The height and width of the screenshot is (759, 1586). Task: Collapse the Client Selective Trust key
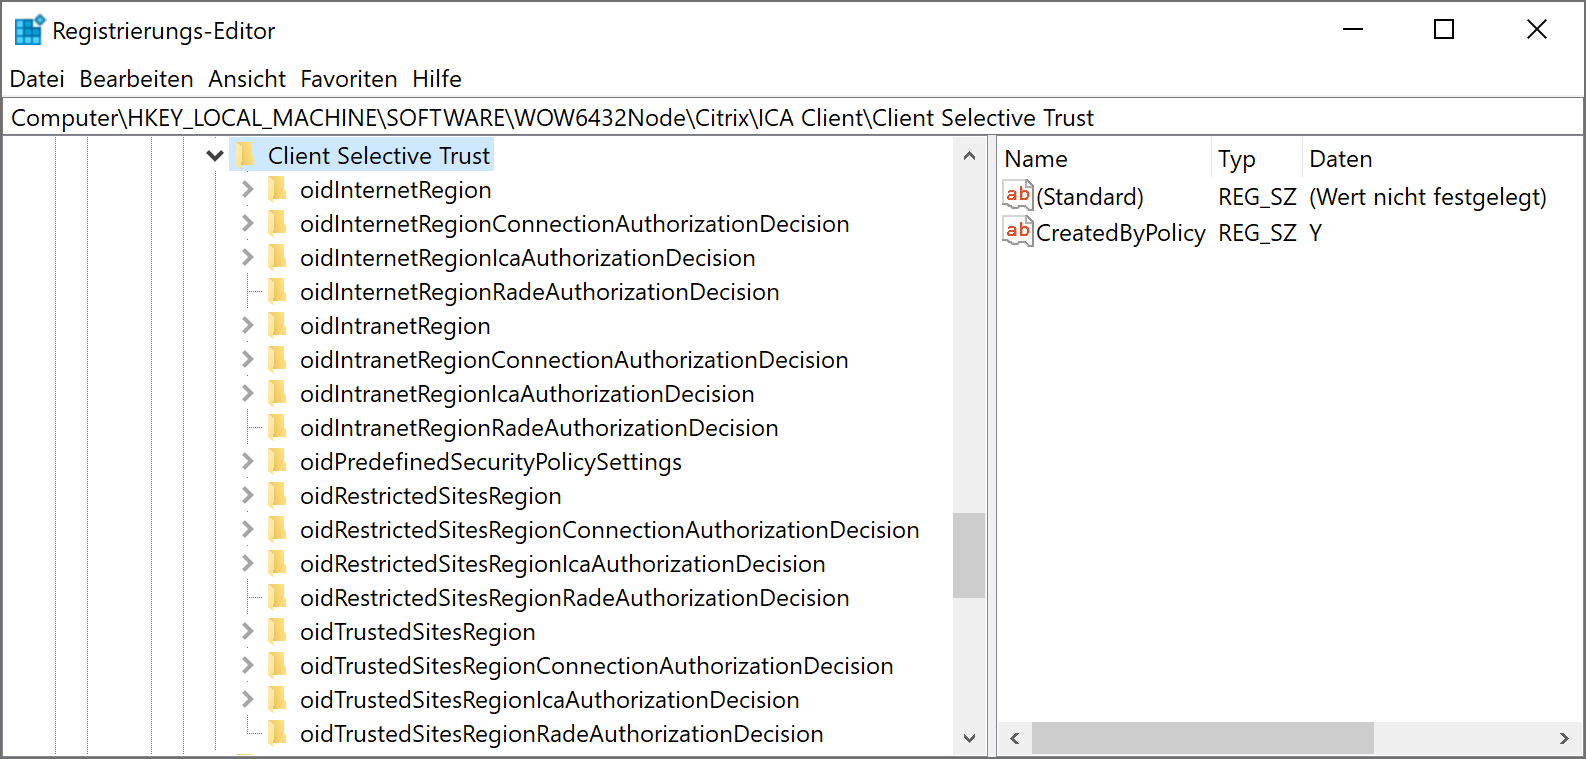214,156
